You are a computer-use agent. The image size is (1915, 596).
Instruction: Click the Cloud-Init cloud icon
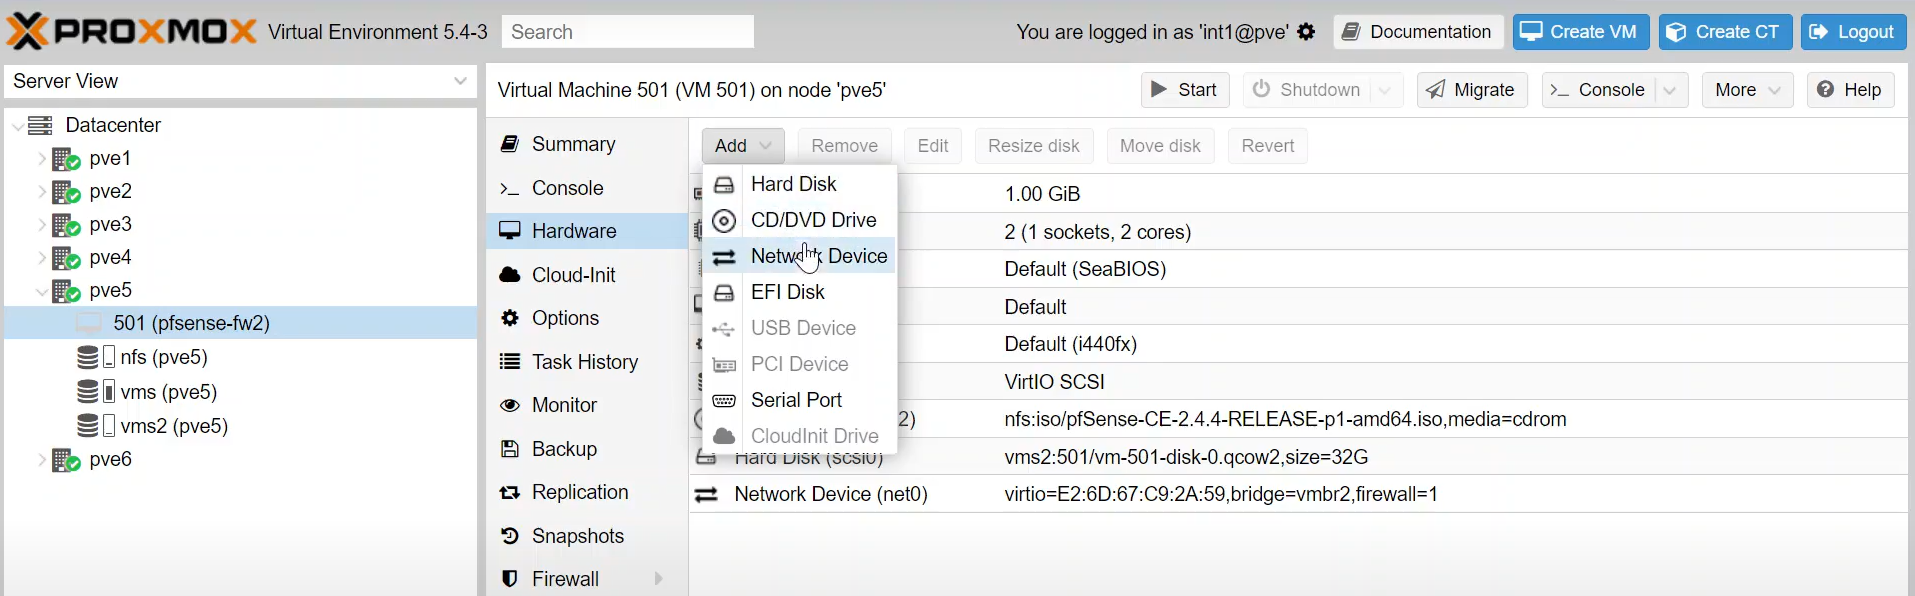(510, 274)
